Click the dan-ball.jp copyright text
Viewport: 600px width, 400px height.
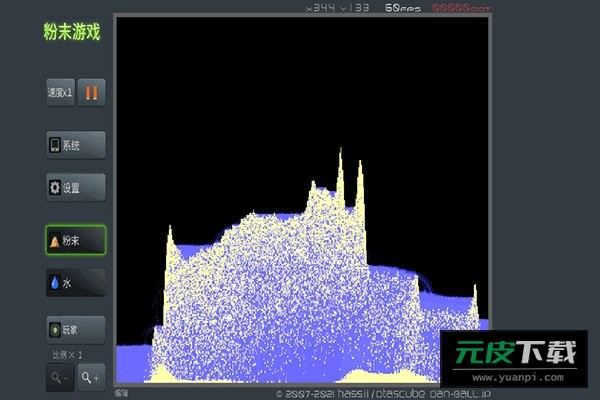click(383, 393)
